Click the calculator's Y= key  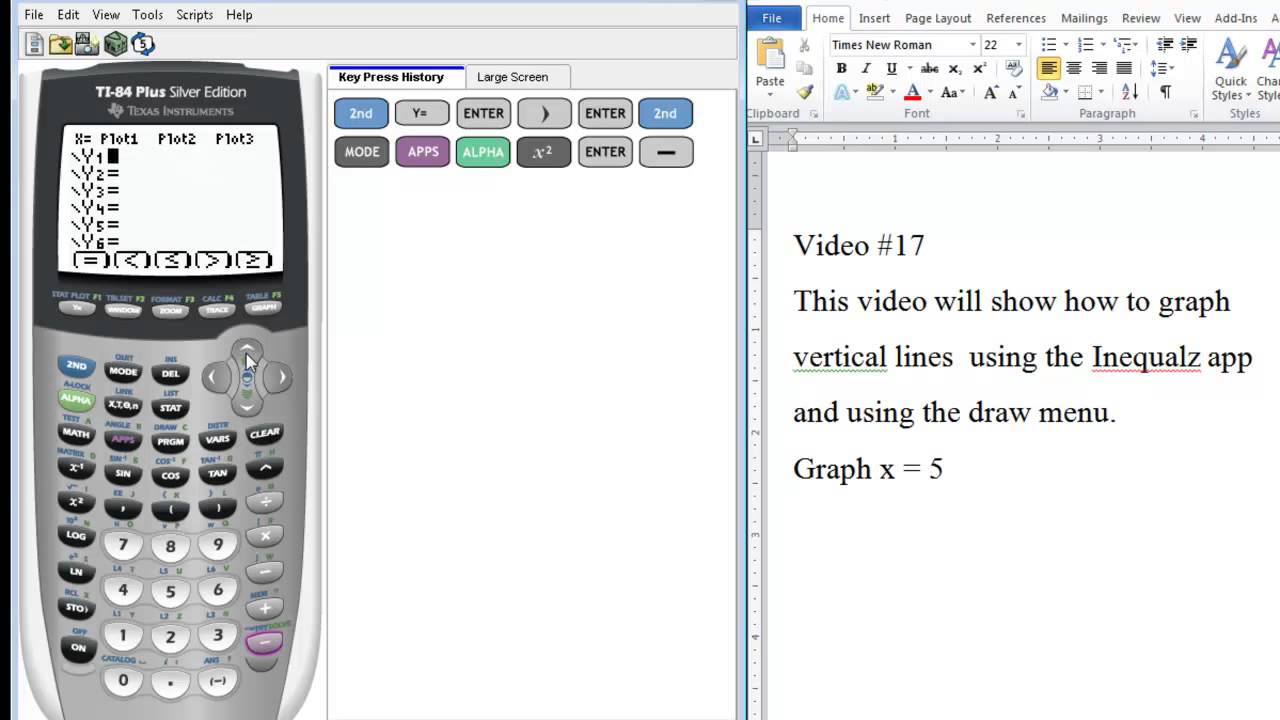pos(77,308)
